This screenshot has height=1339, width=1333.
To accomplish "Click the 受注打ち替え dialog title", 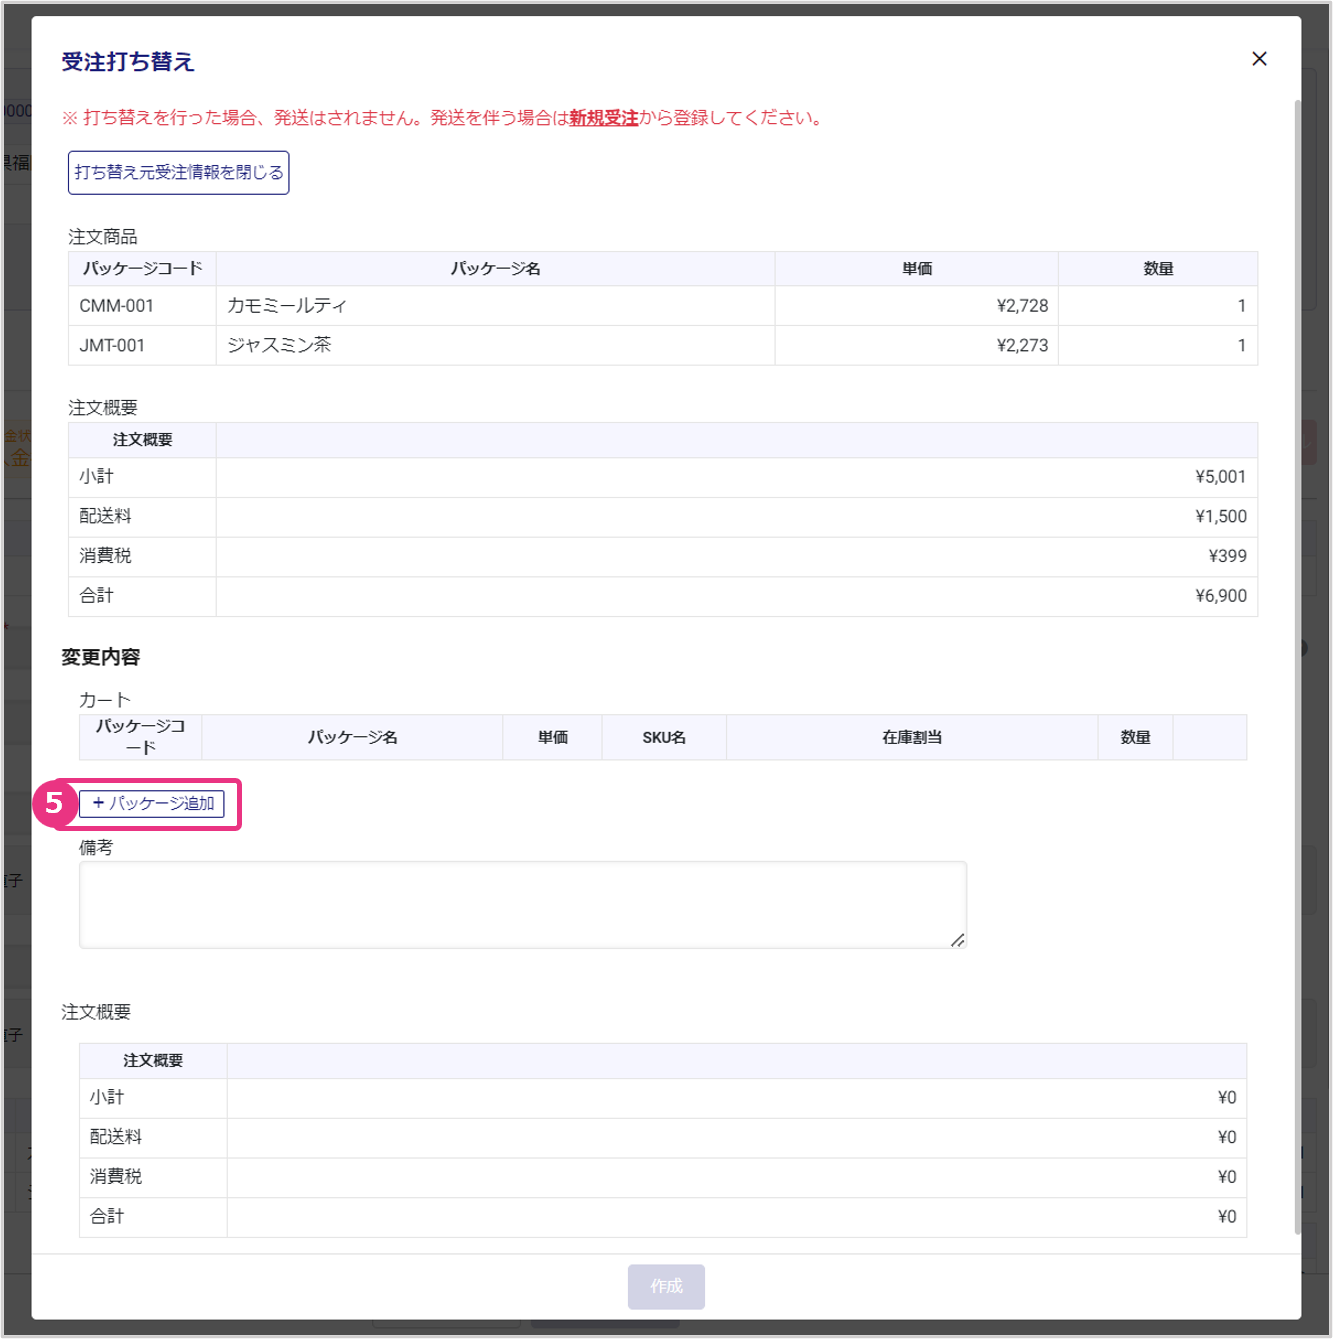I will tap(128, 62).
